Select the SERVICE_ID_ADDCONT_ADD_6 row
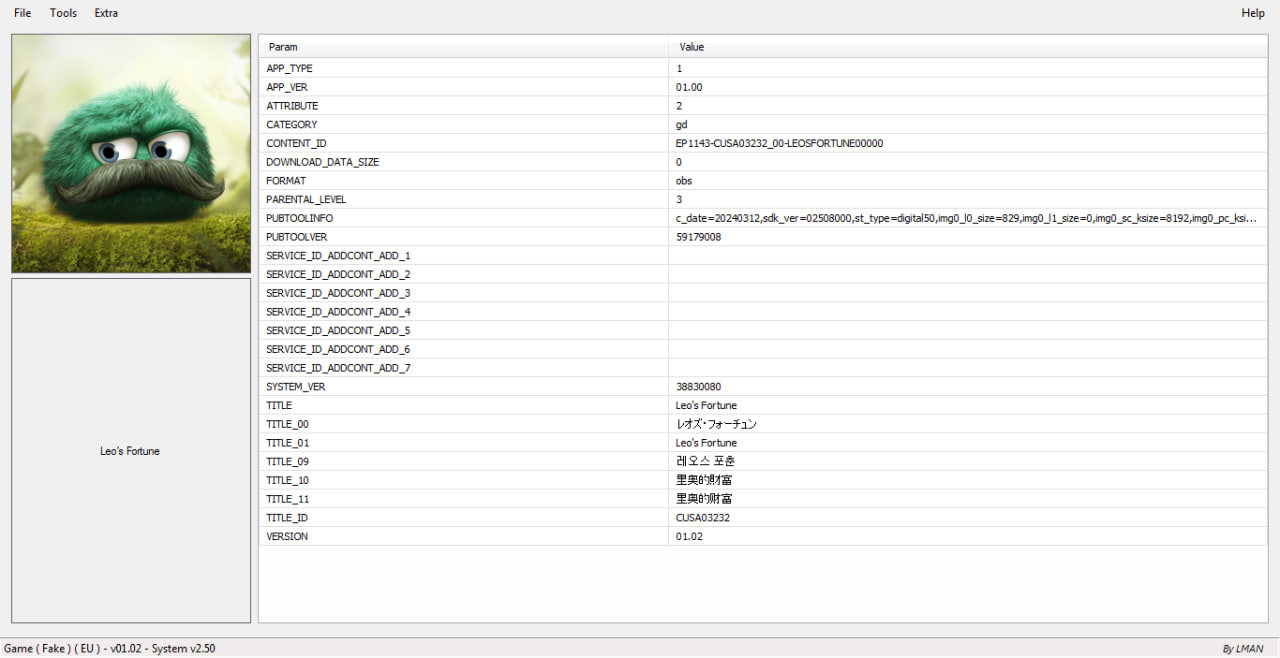The image size is (1280, 658). pos(763,349)
